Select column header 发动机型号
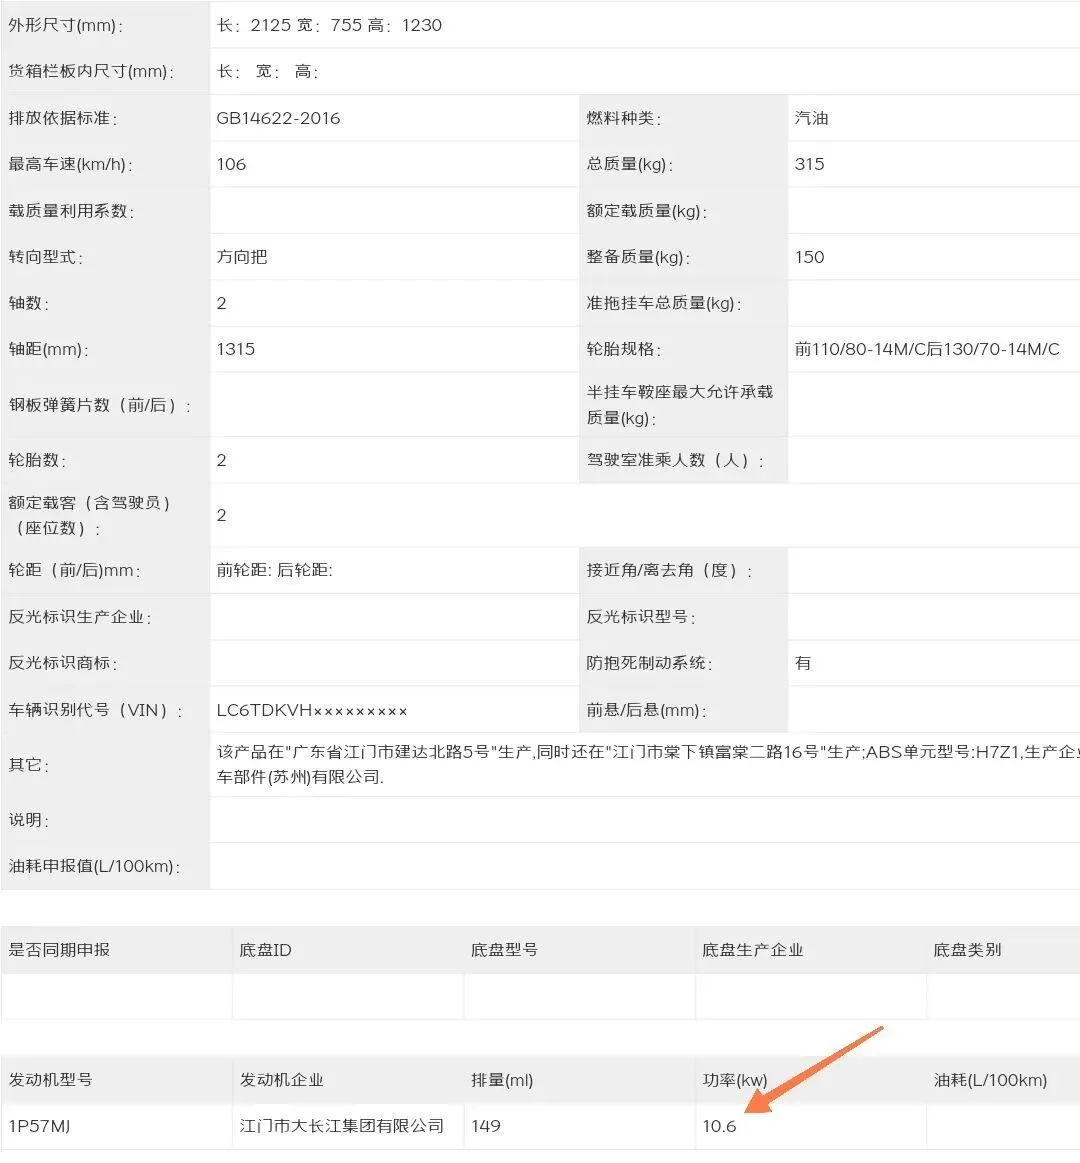The image size is (1080, 1163). point(50,1080)
